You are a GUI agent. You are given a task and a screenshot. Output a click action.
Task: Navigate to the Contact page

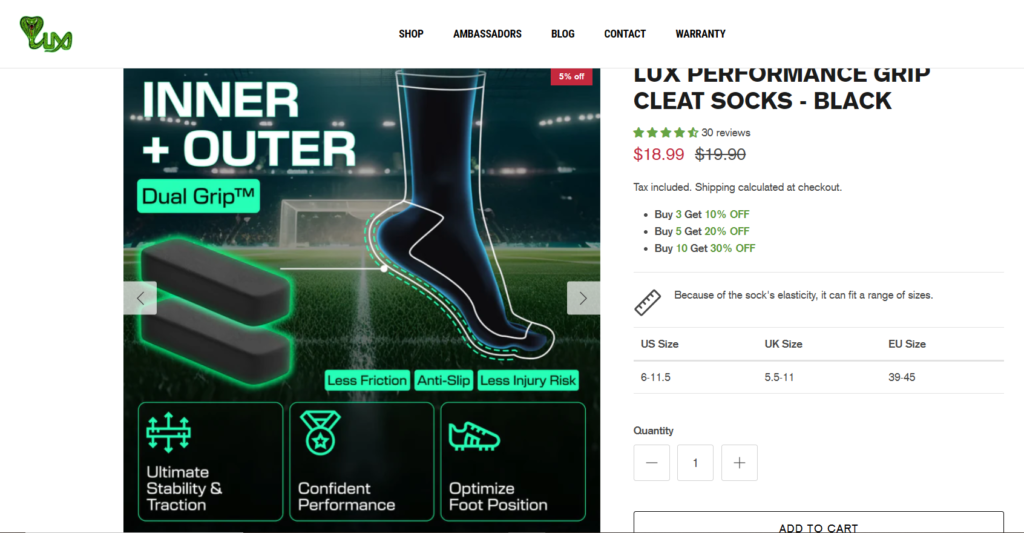click(624, 34)
